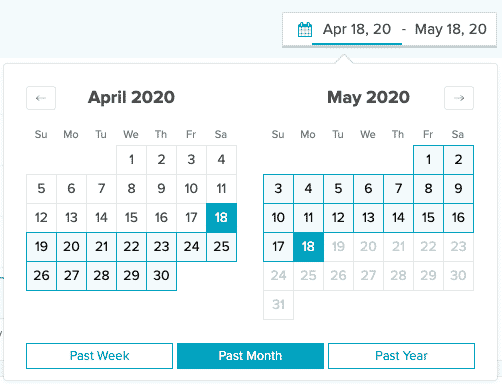Screen dimensions: 502x384
Task: Select the Past Month preset
Action: pyautogui.click(x=250, y=356)
